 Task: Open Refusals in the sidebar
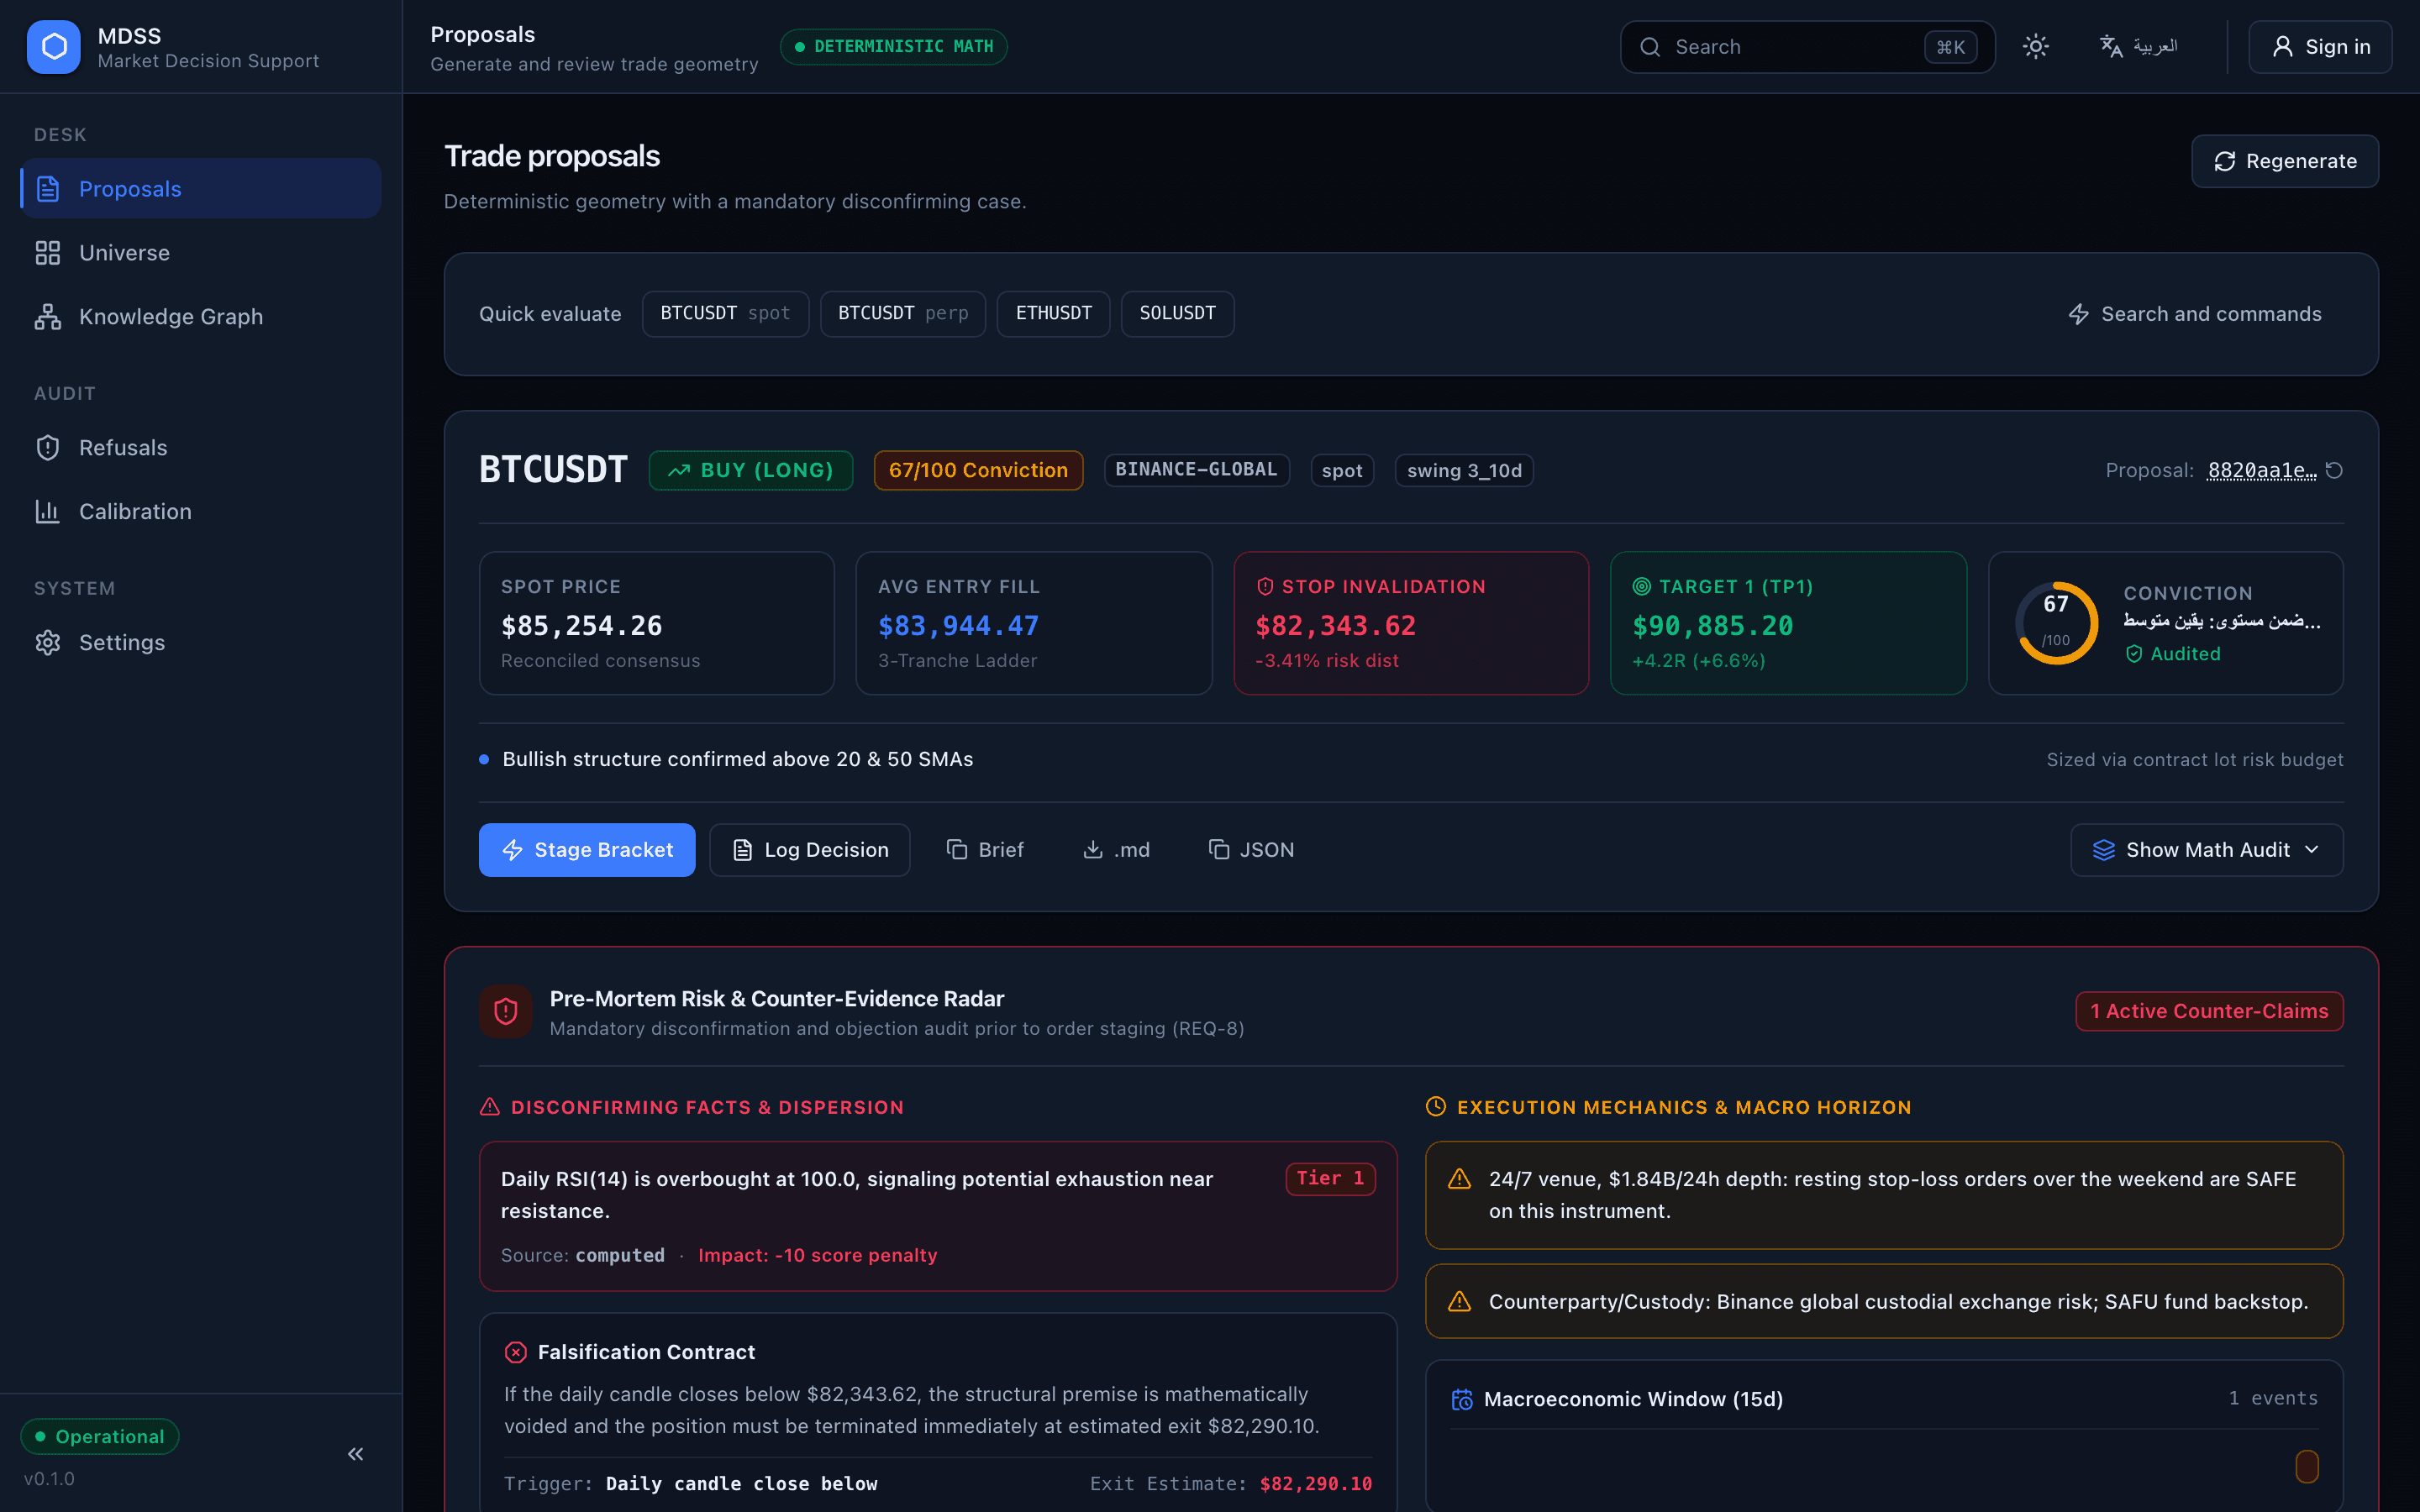(x=200, y=447)
